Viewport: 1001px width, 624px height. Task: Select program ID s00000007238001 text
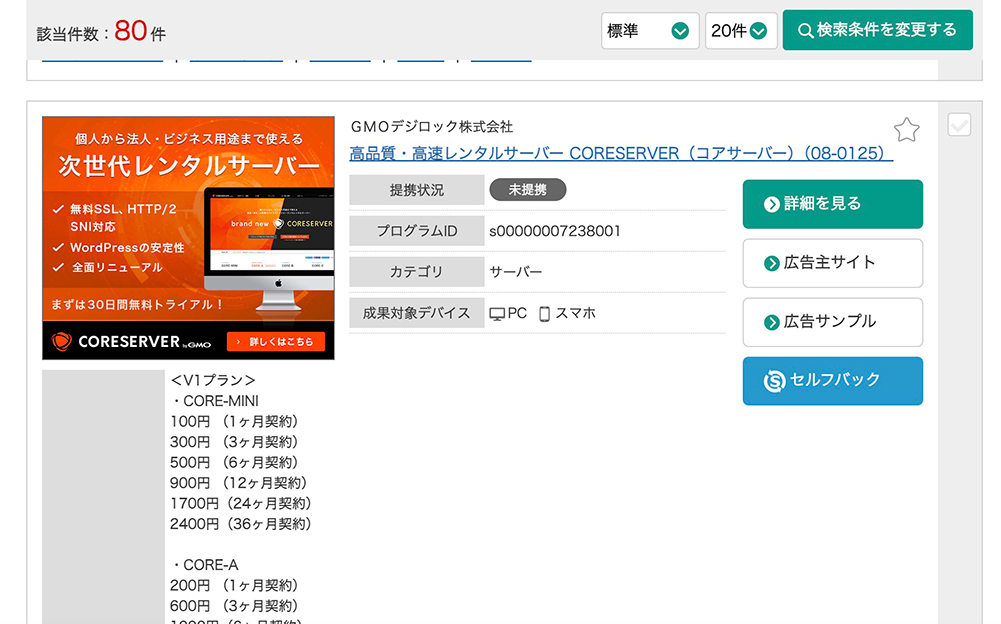click(555, 231)
